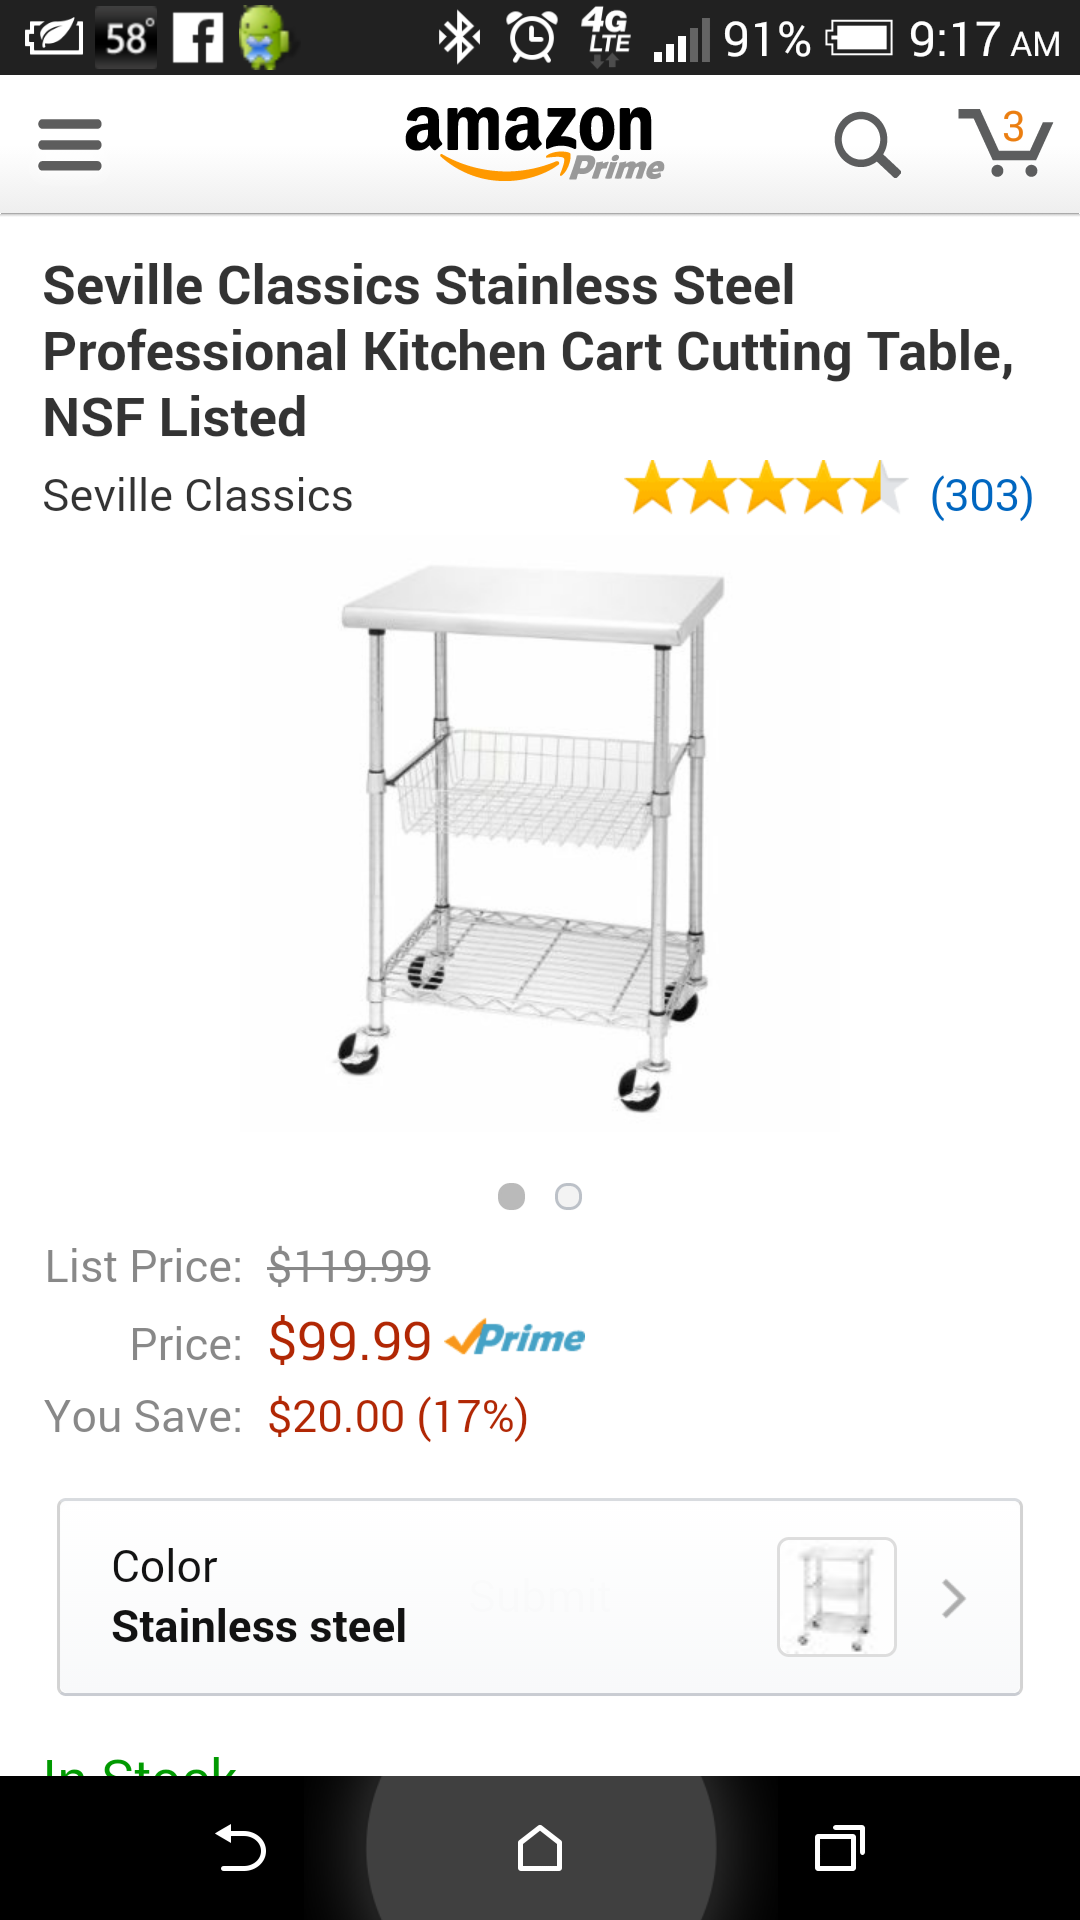Screen dimensions: 1080x1920
Task: Open the hamburger navigation menu
Action: tap(70, 145)
